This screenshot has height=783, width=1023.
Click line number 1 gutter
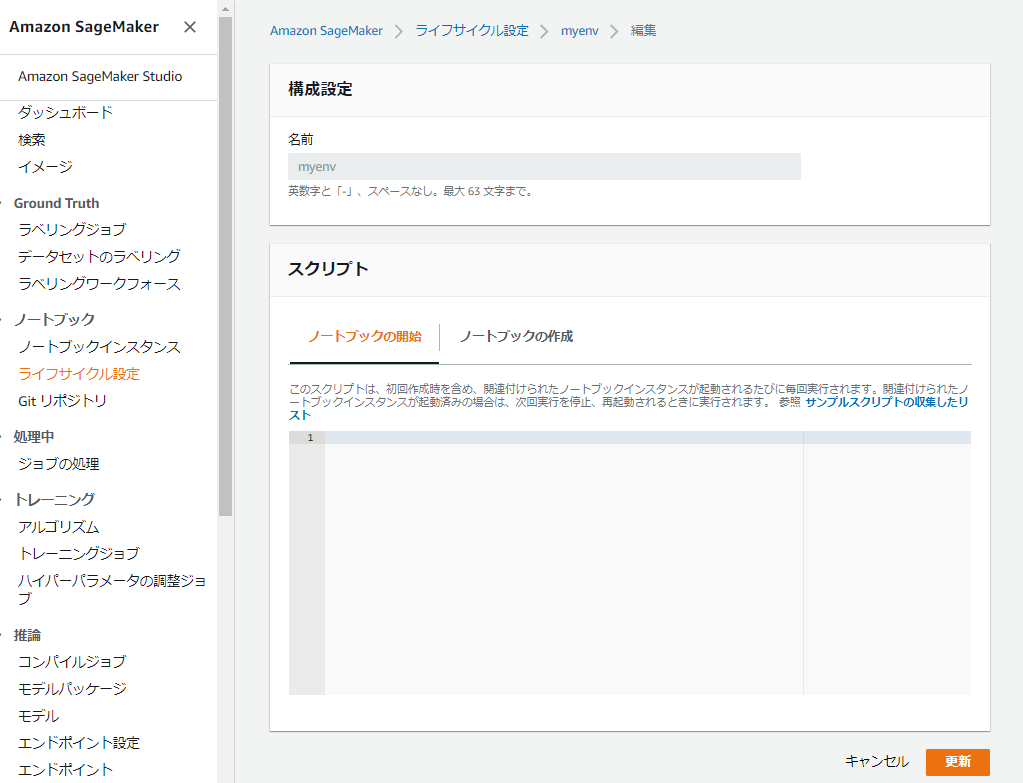307,437
